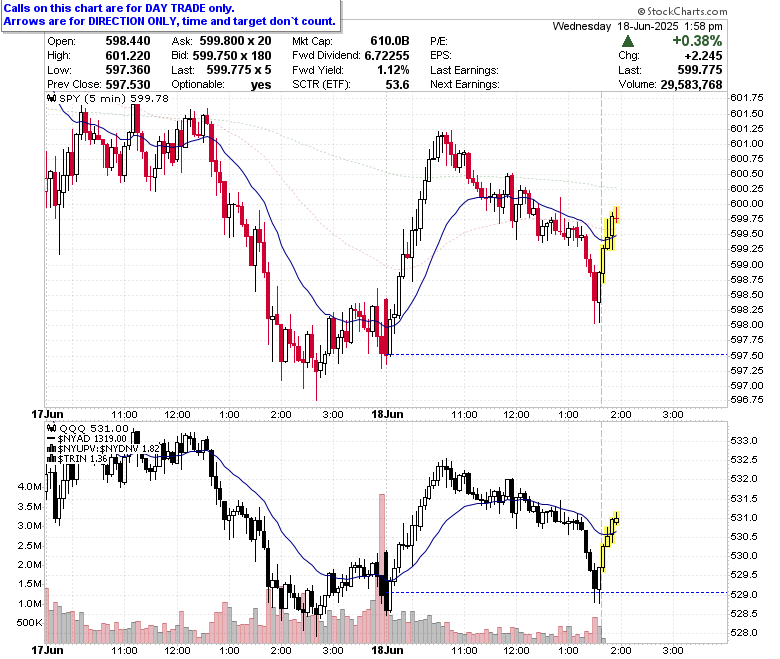Click the 533.0 QQQ price axis label
Screen dimensions: 780x659
744,440
